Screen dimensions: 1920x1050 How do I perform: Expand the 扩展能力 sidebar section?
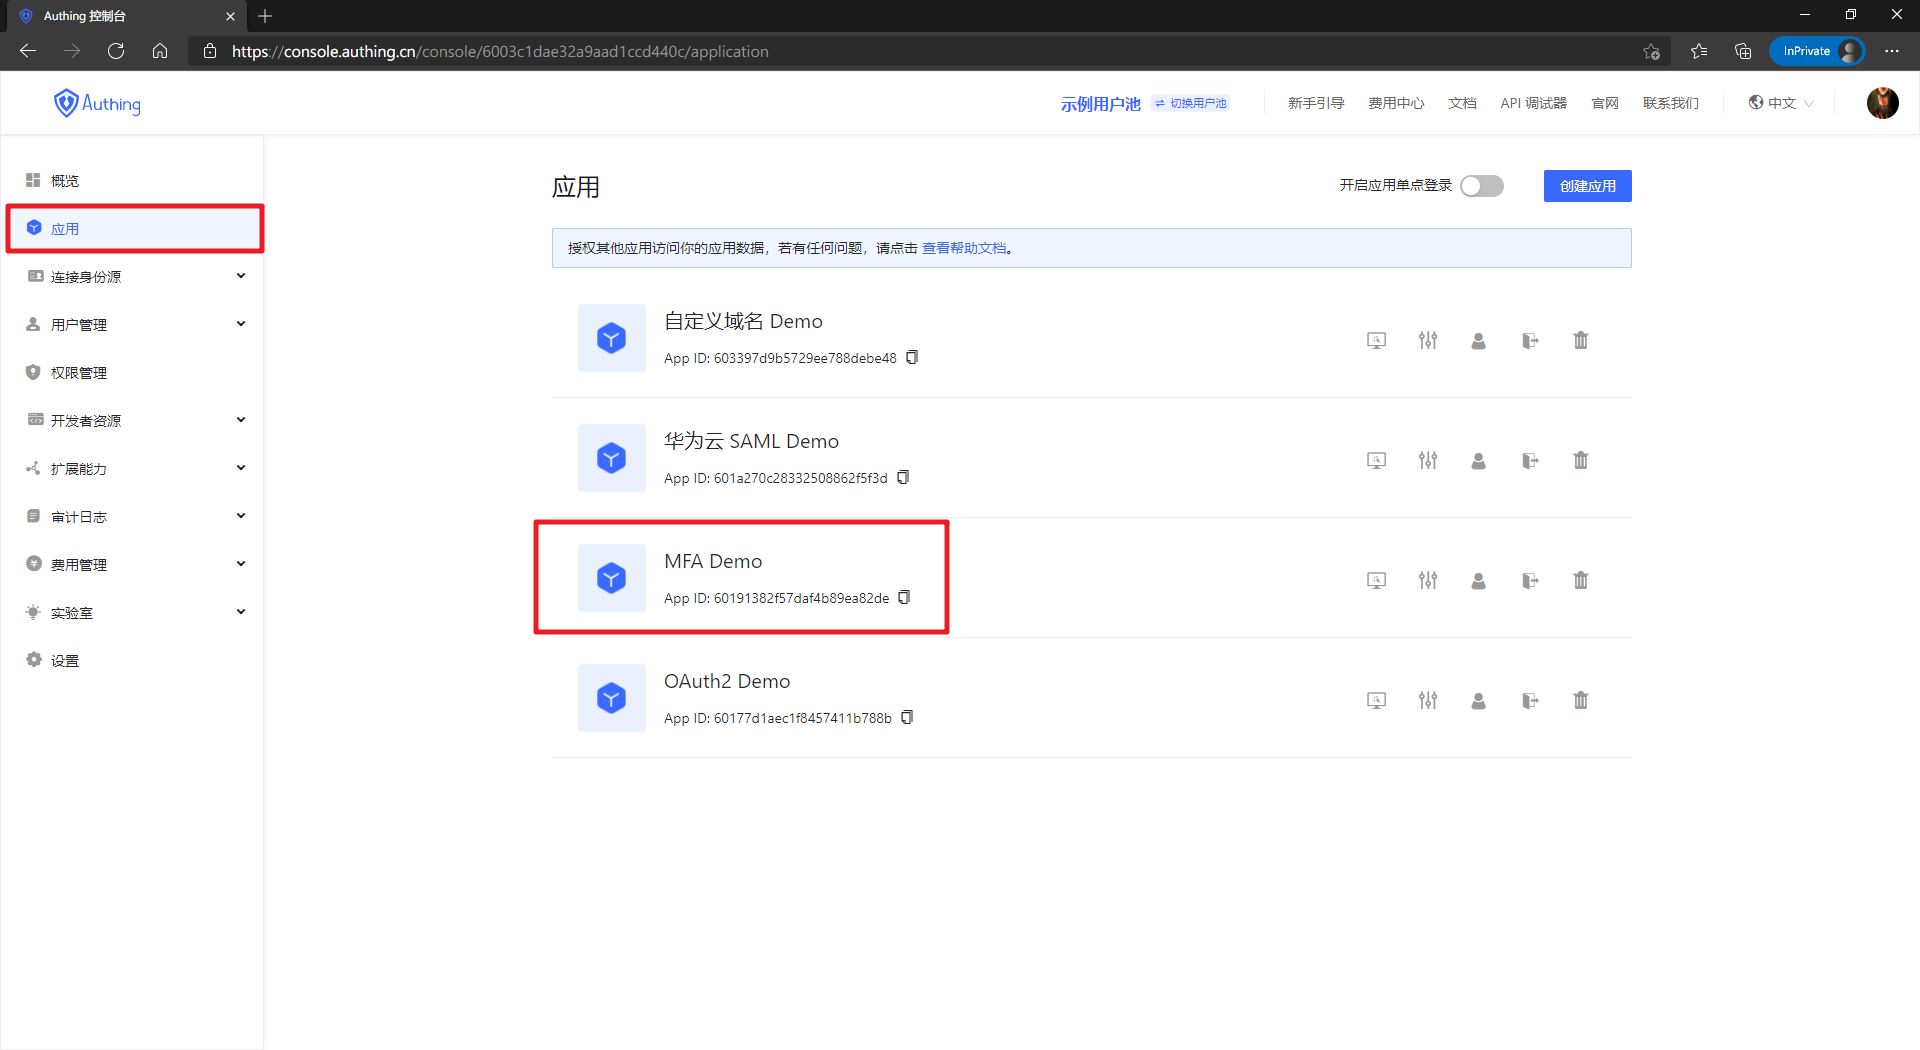[134, 469]
